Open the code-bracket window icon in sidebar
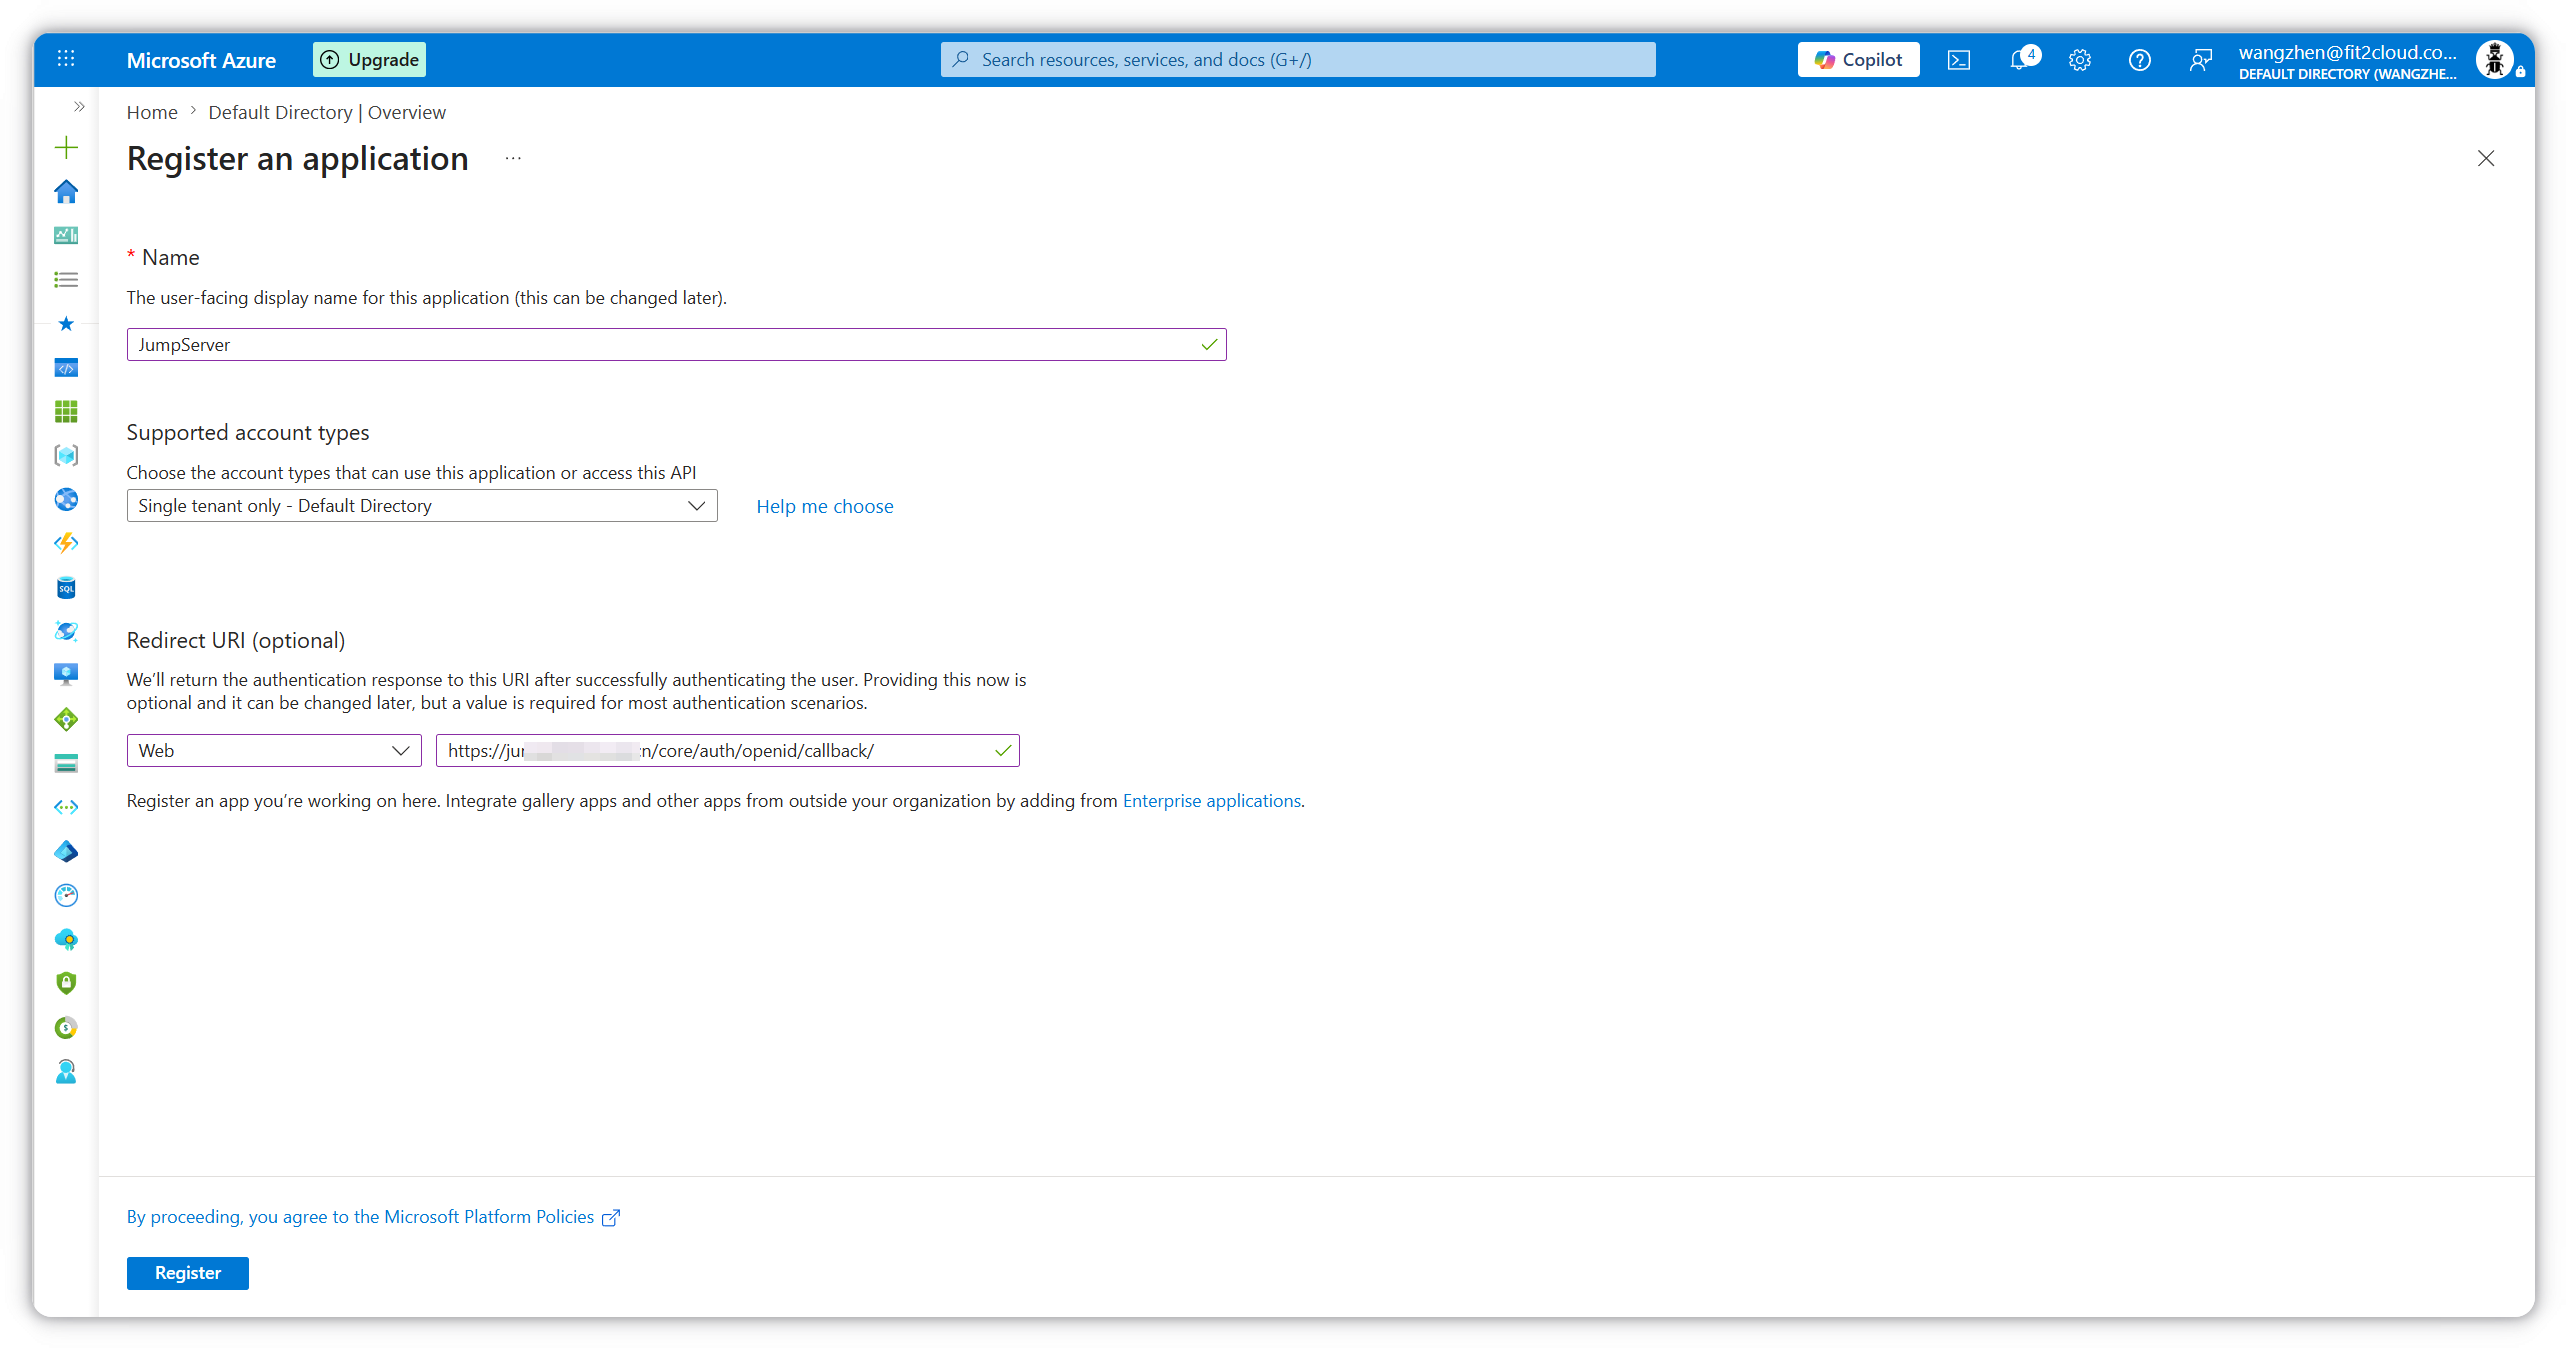Viewport: 2567px width, 1349px height. point(66,368)
